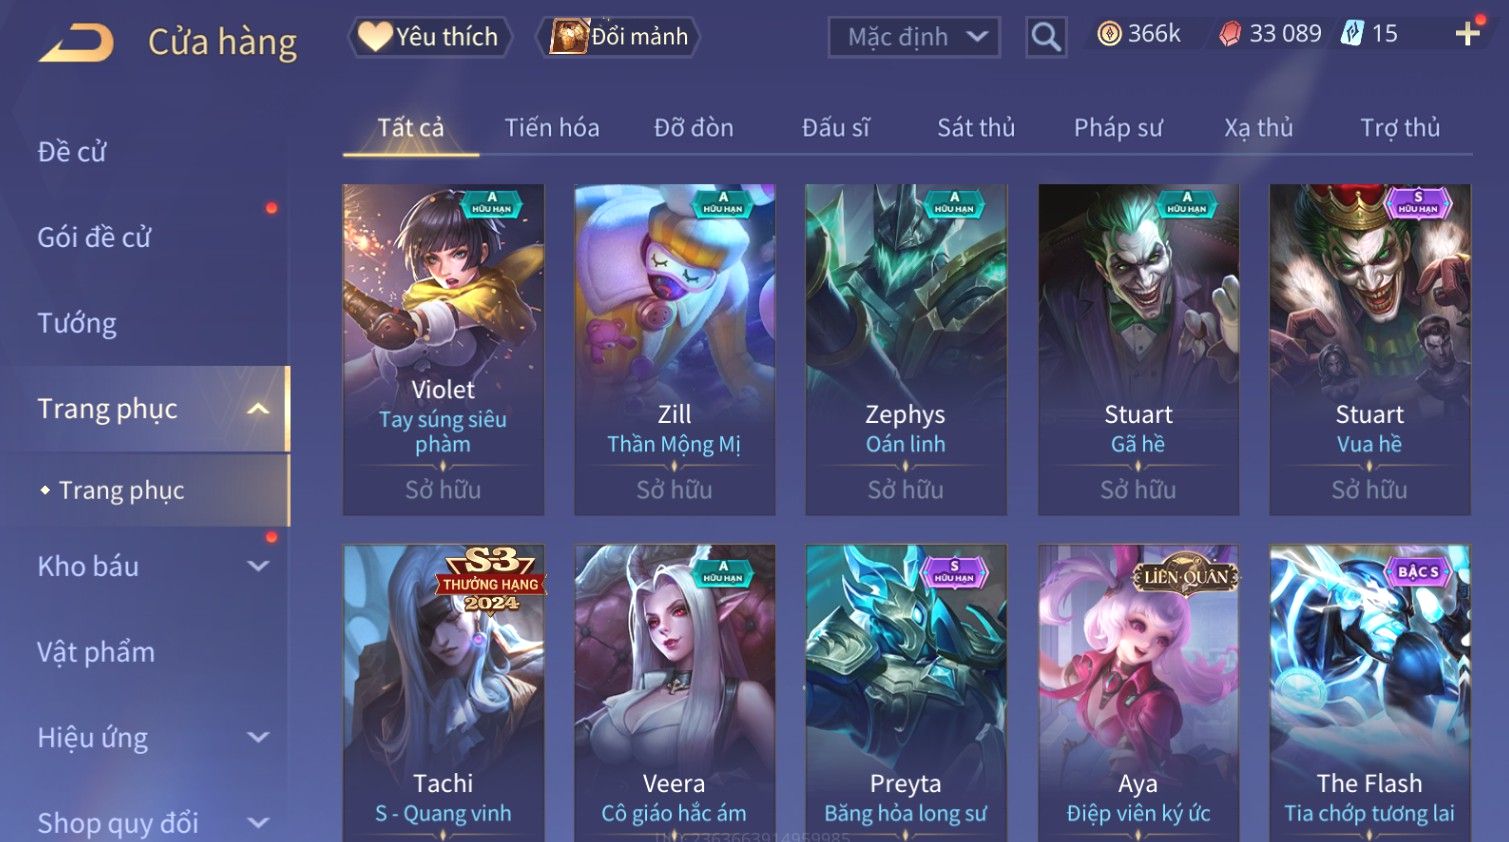Open the Mặc định sort dropdown

[x=914, y=38]
